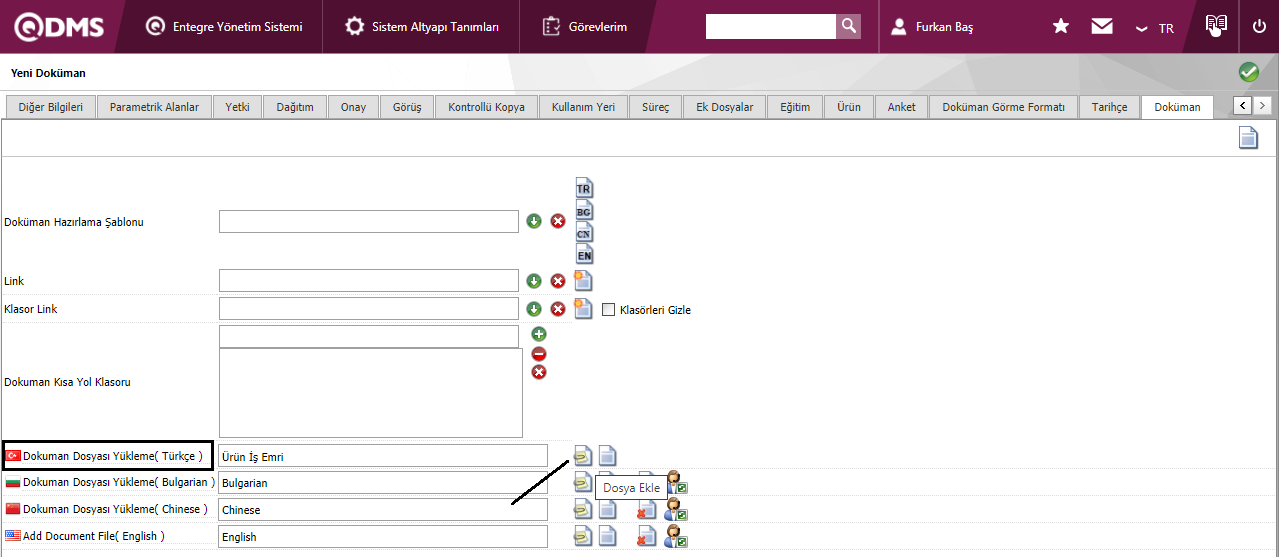Save with the green checkmark icon

click(1248, 72)
